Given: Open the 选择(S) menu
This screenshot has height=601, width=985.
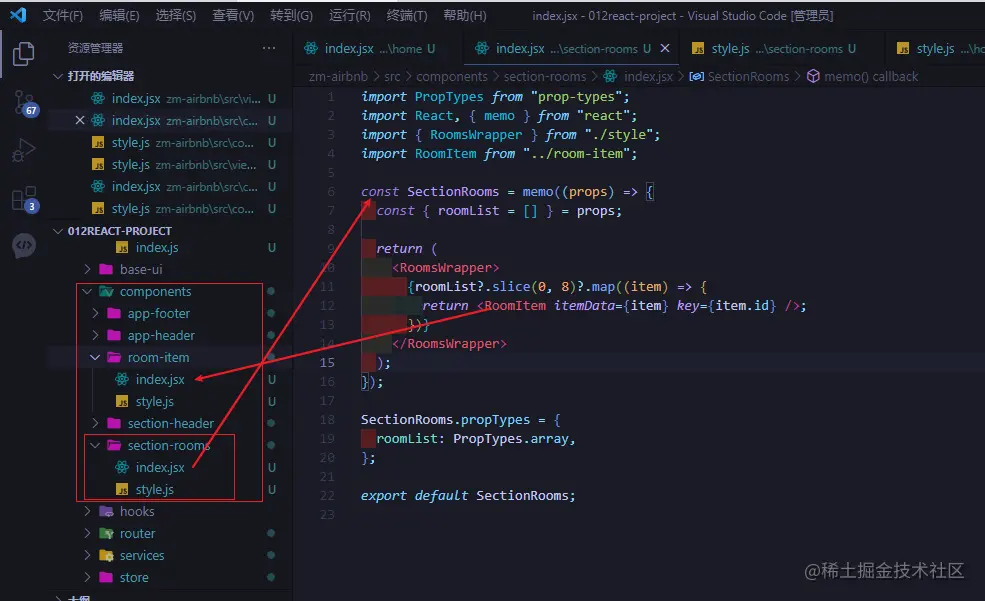Looking at the screenshot, I should (x=175, y=15).
